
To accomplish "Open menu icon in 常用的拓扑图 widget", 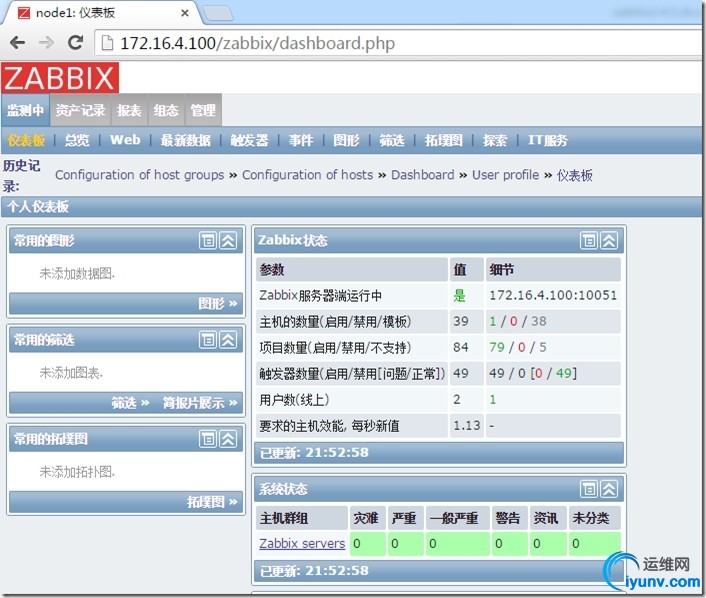I will pyautogui.click(x=208, y=439).
